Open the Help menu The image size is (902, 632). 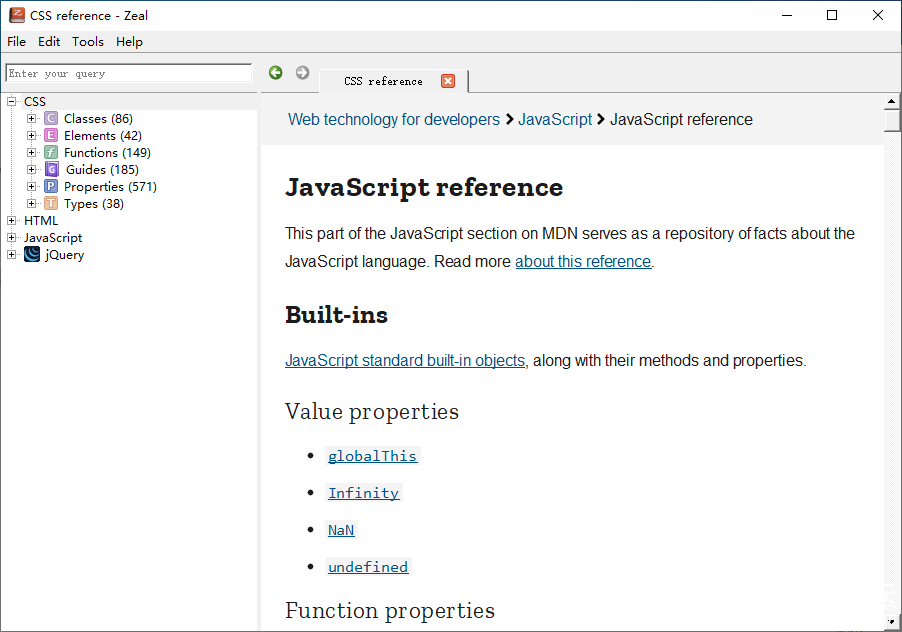[129, 41]
